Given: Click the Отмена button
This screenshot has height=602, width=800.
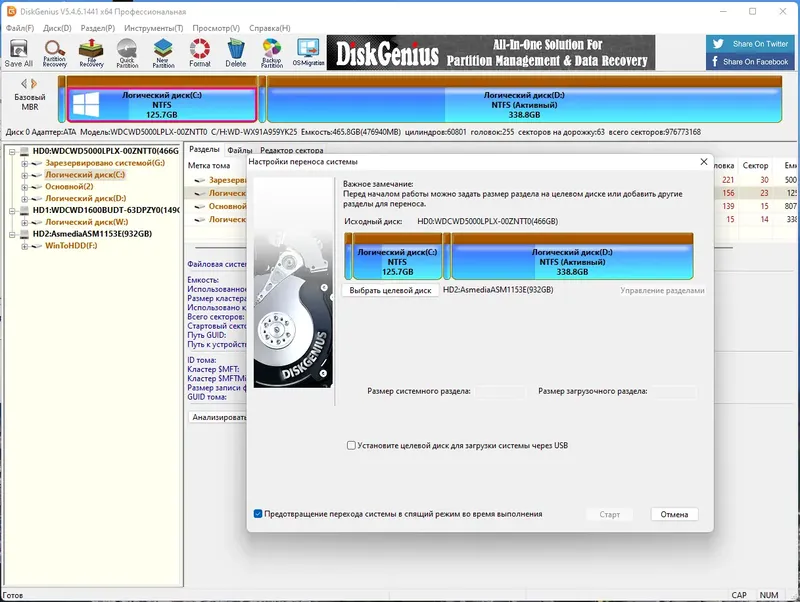Looking at the screenshot, I should (674, 514).
